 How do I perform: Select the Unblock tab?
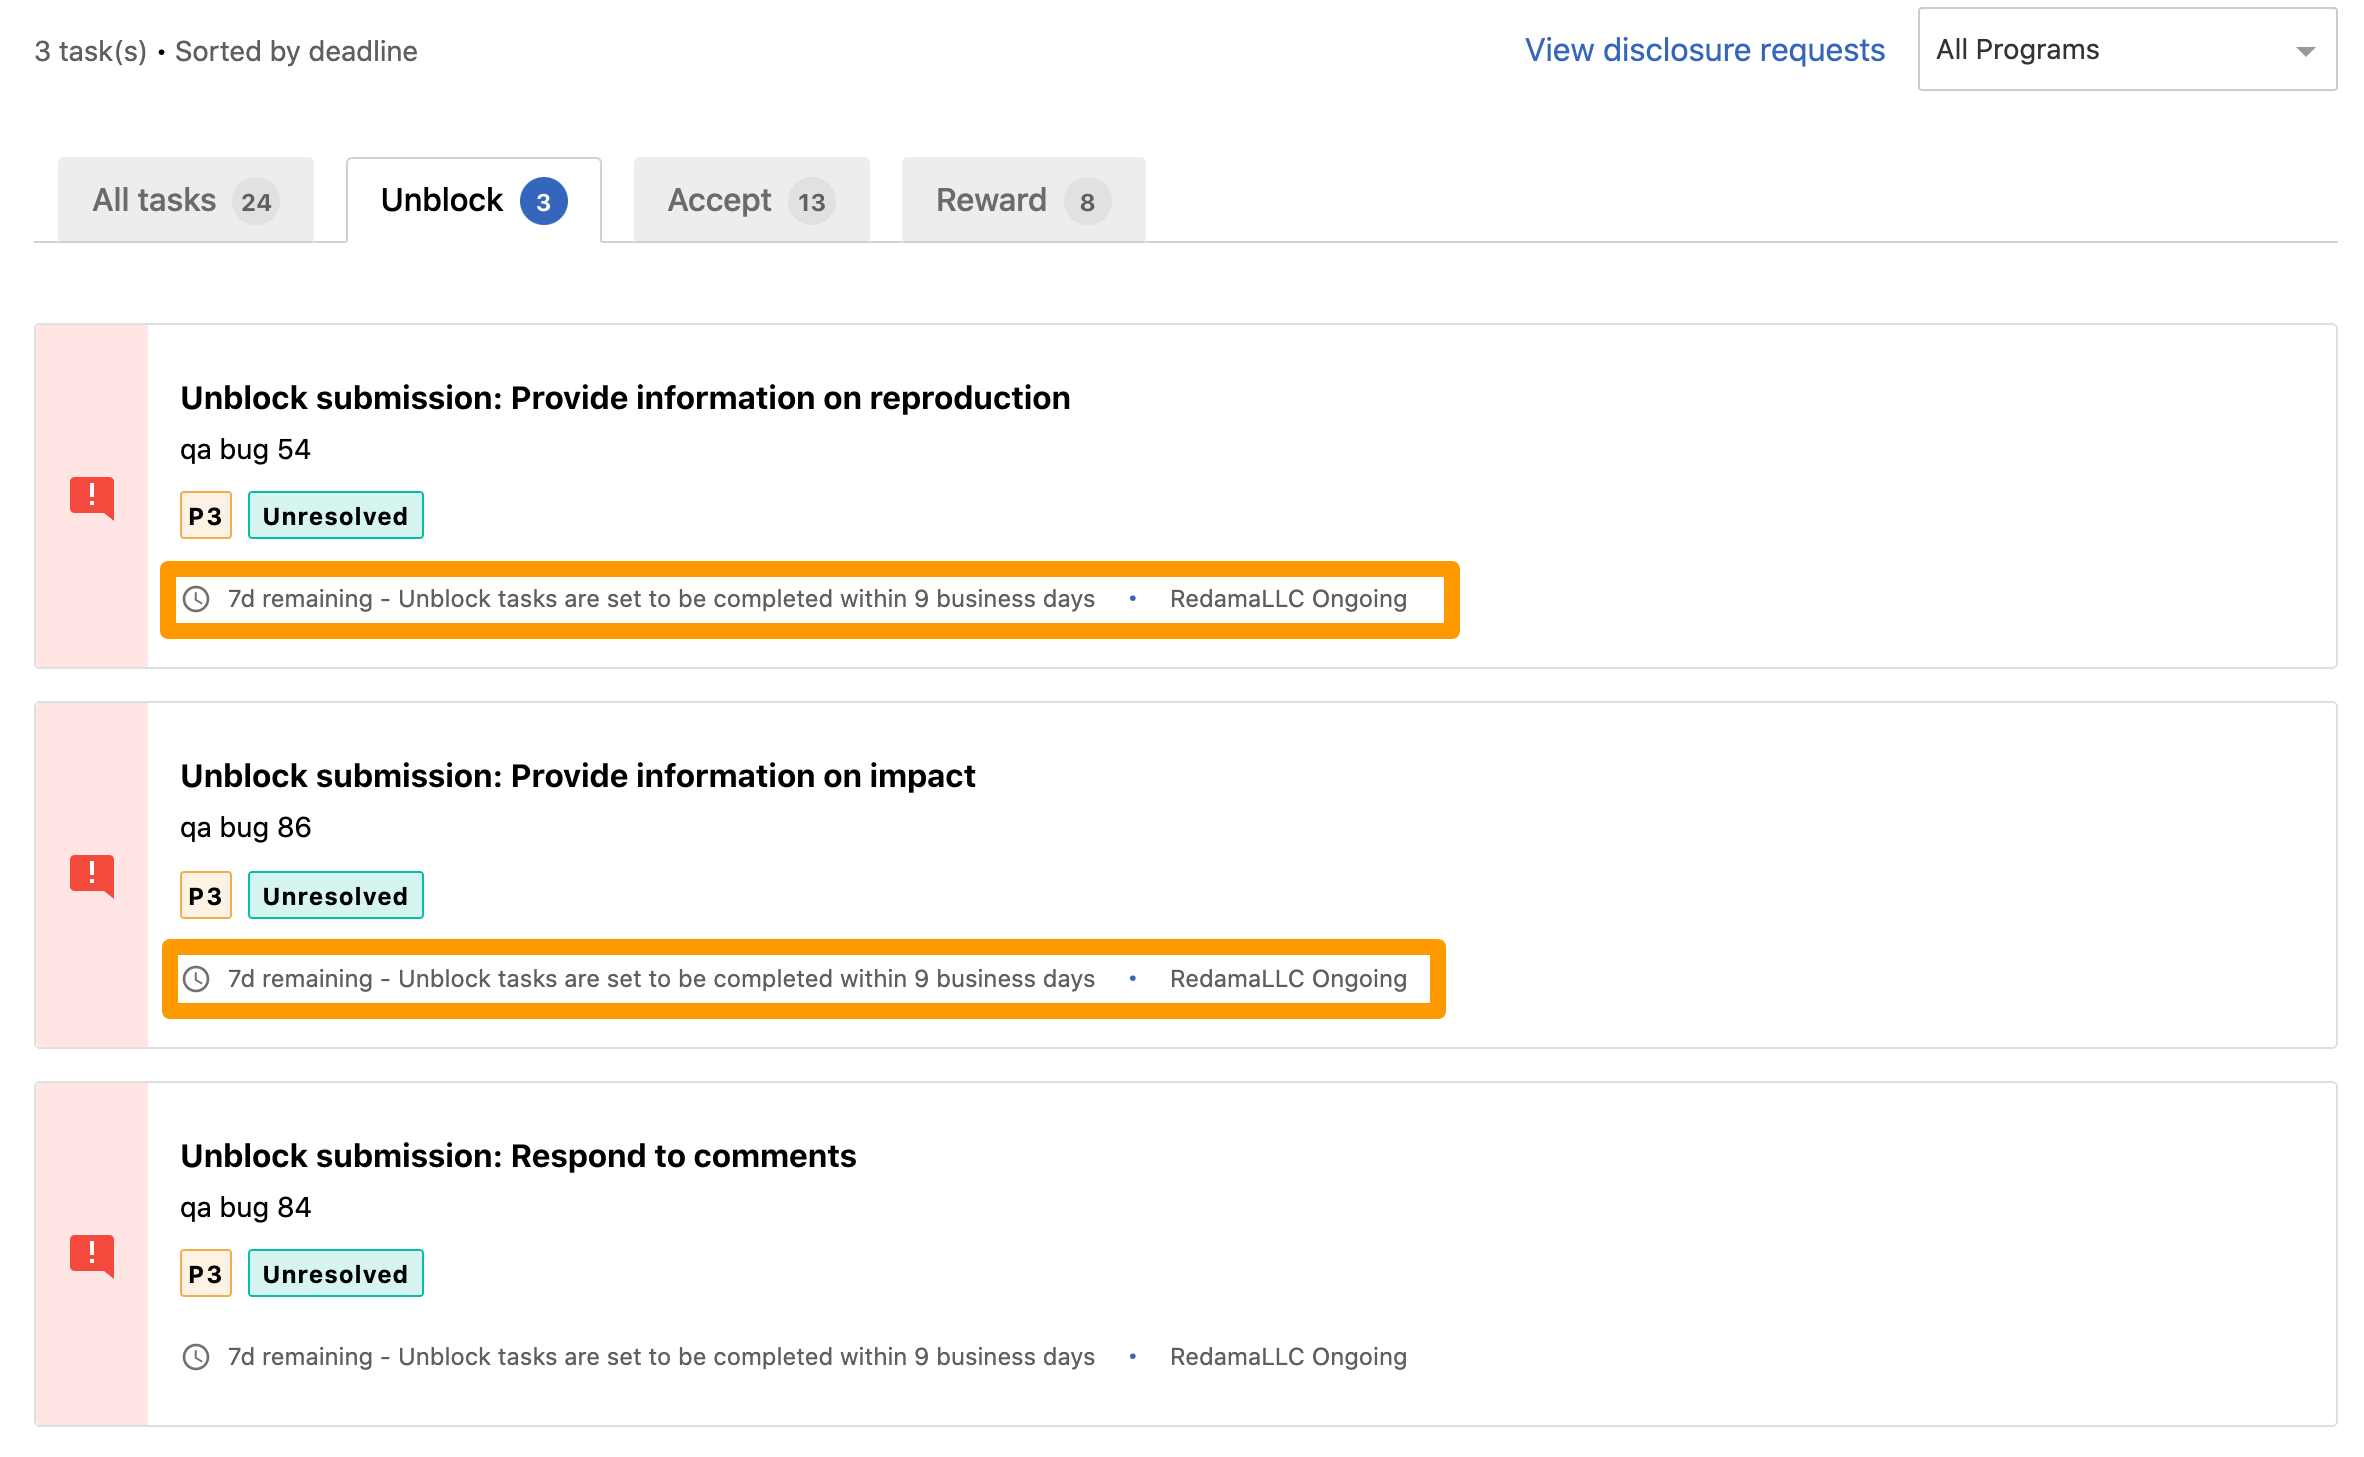[473, 200]
